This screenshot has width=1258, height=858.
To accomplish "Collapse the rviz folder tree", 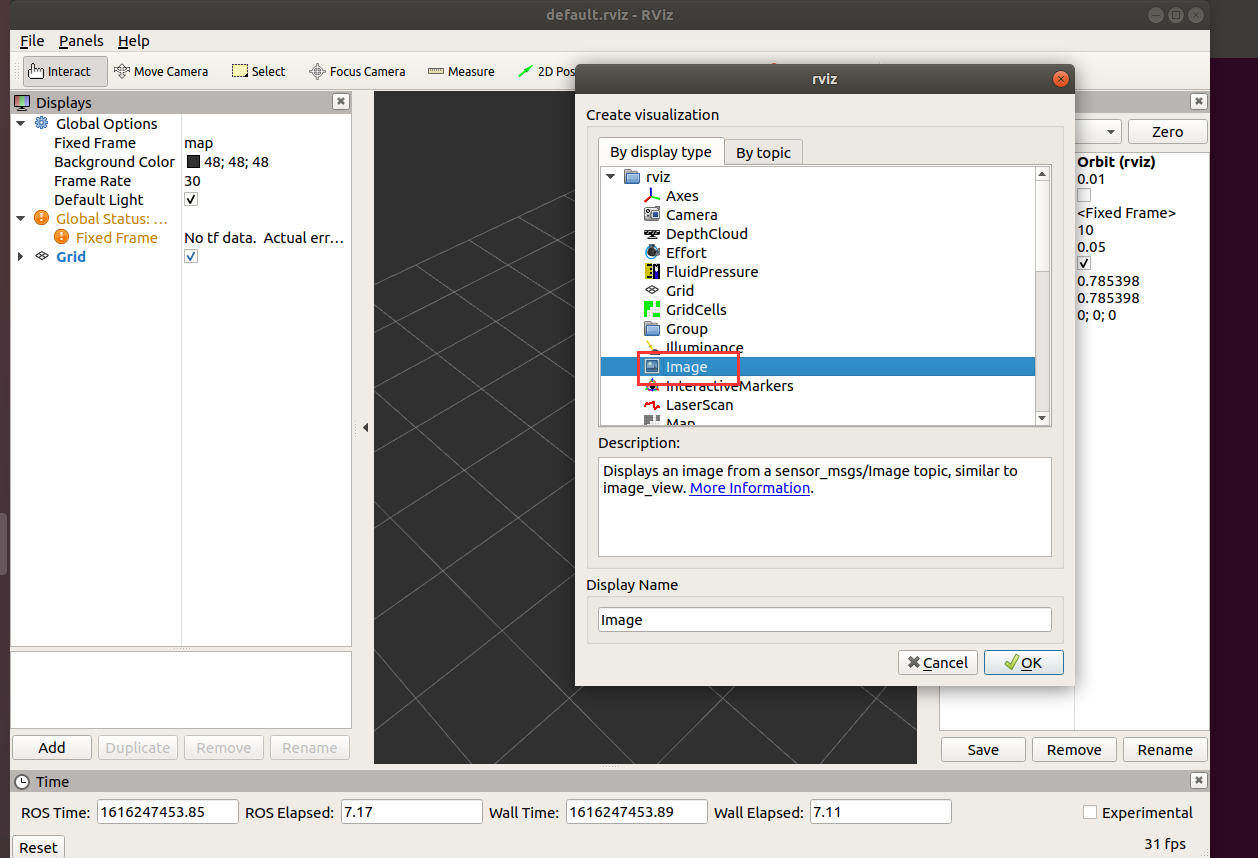I will [x=610, y=177].
